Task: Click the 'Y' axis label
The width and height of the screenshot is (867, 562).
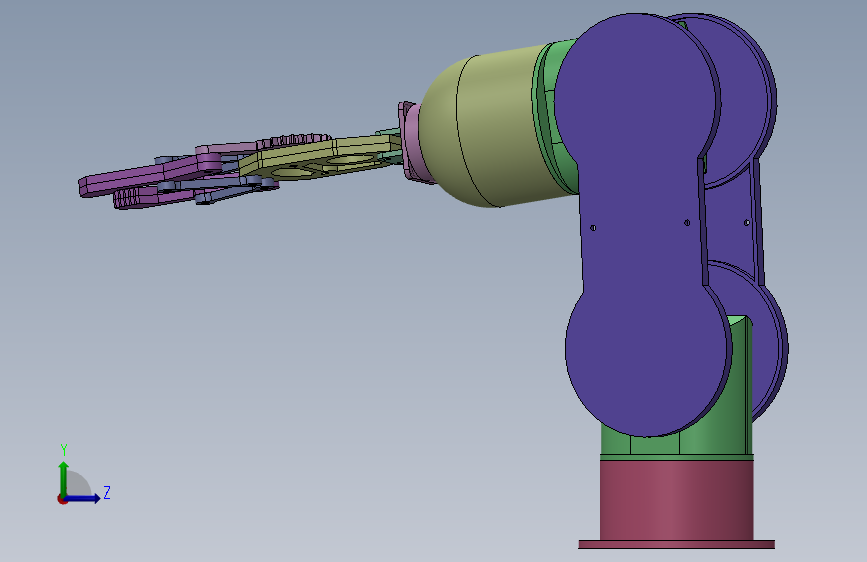Action: click(x=64, y=450)
